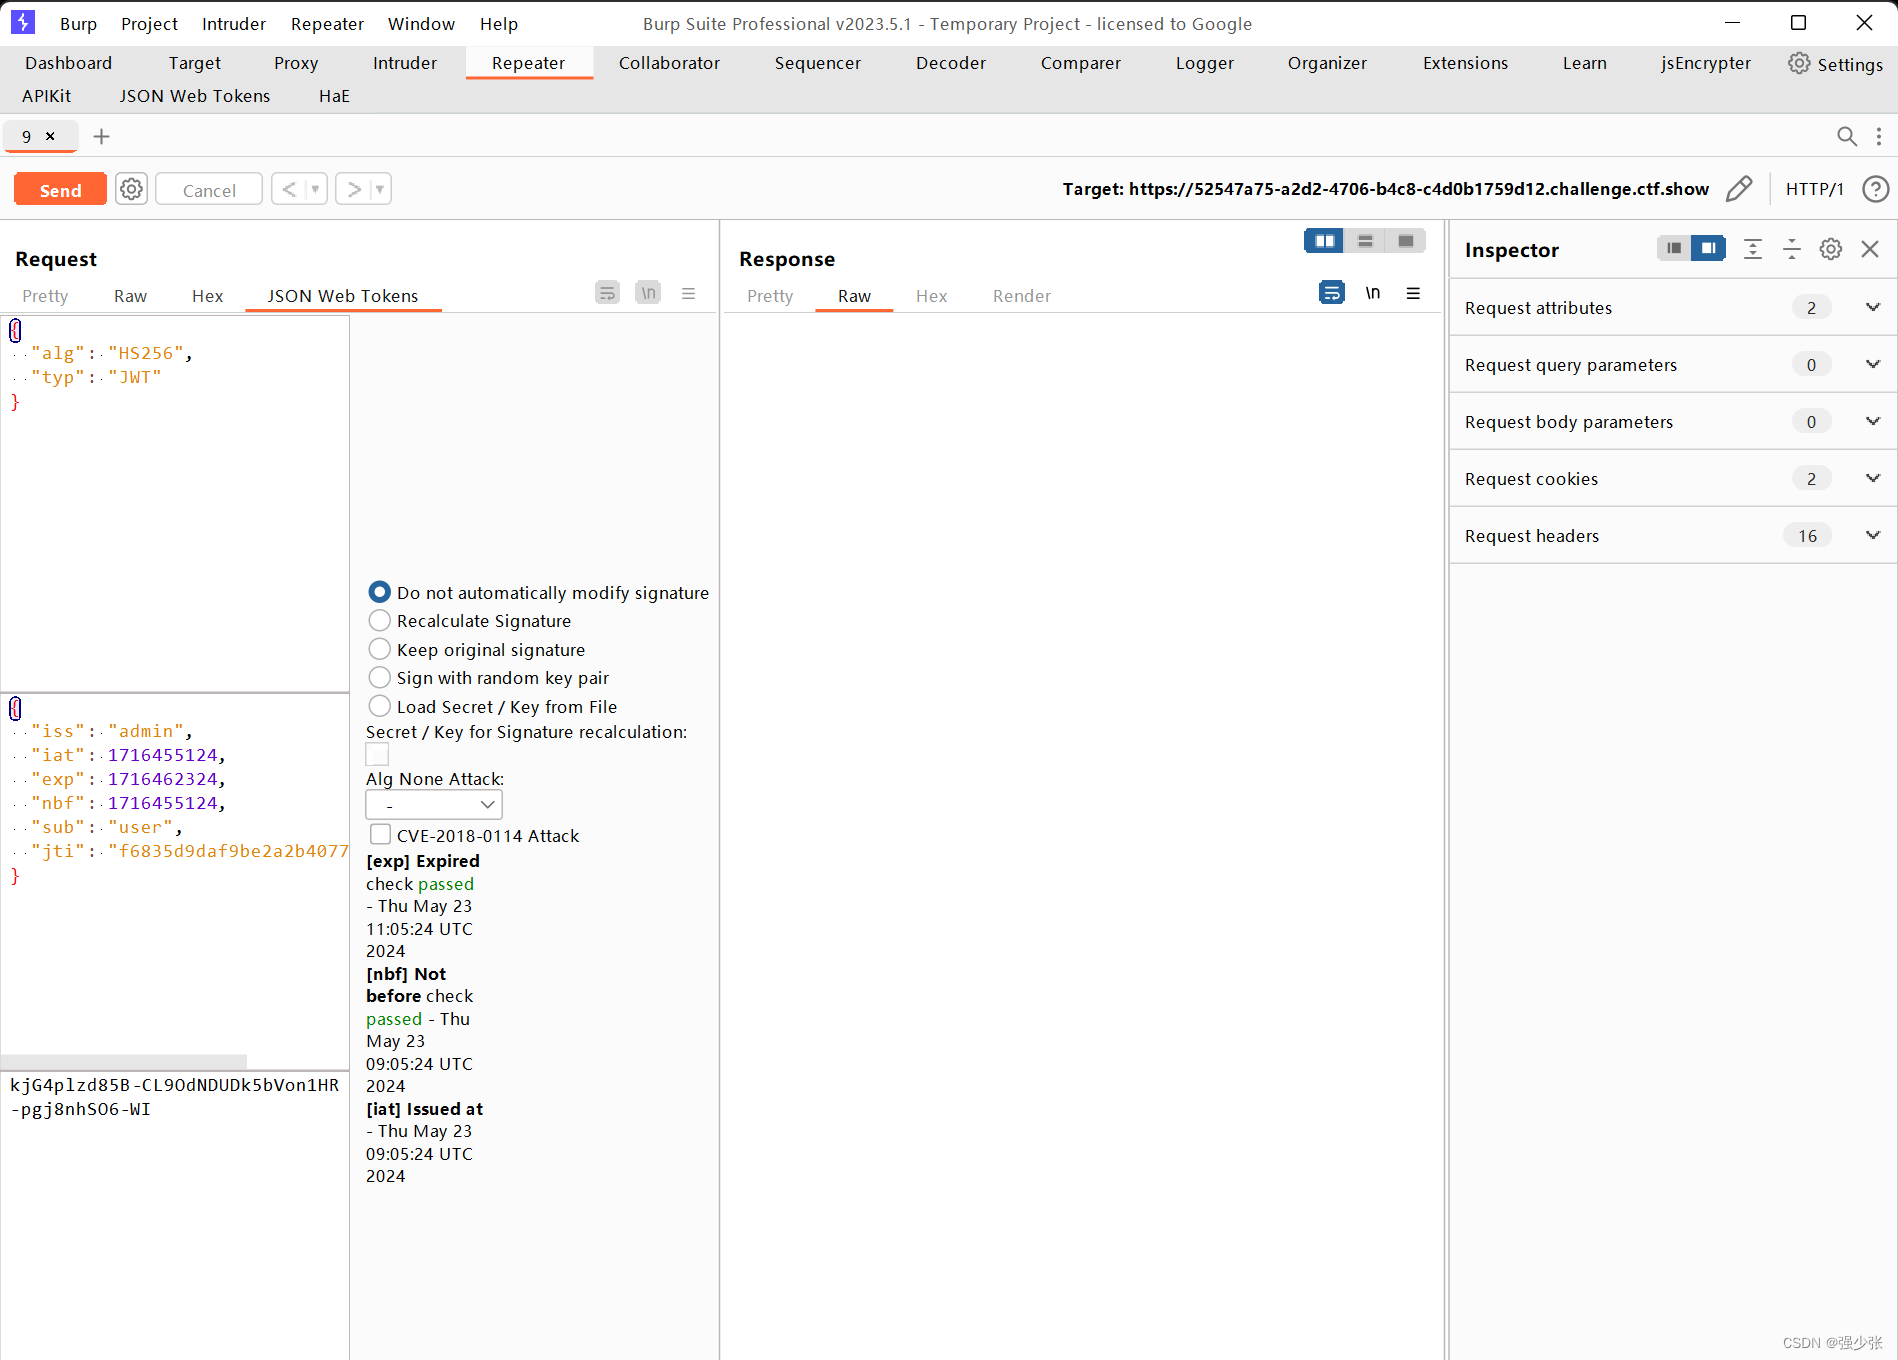Viewport: 1898px width, 1360px height.
Task: Switch to Response Pretty tab
Action: [x=770, y=296]
